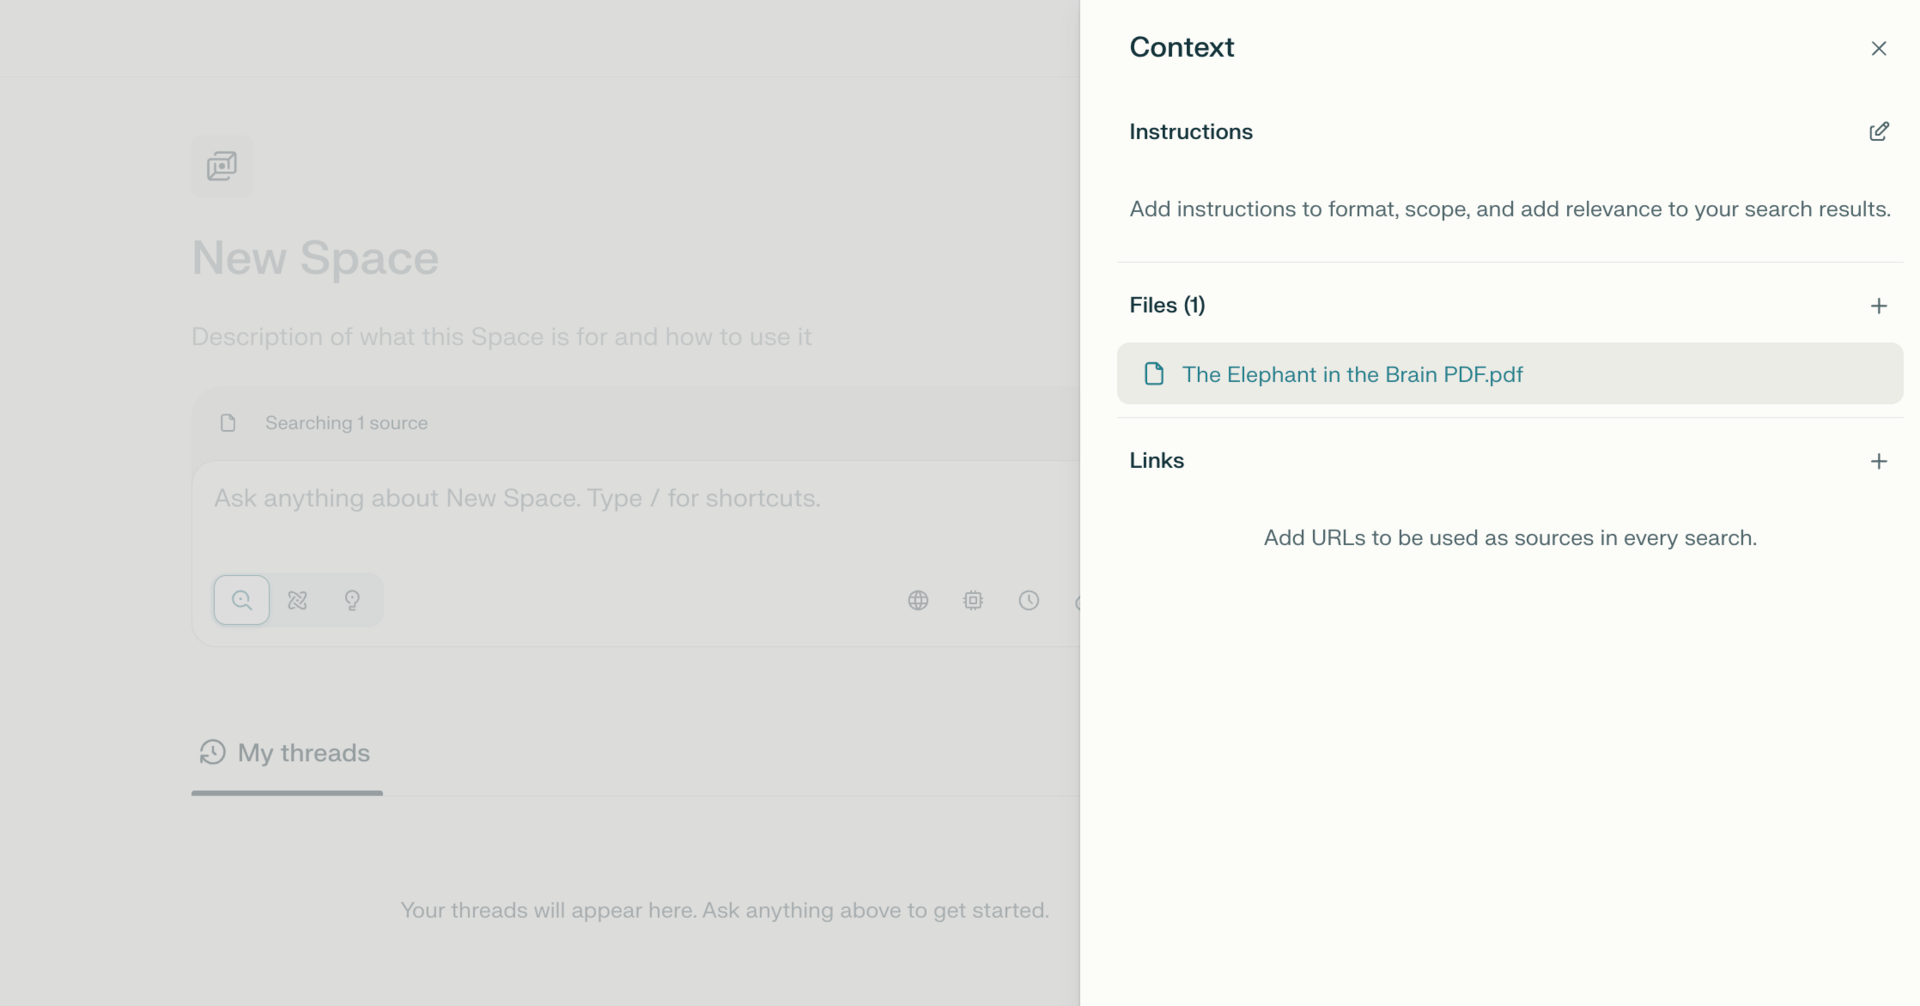The image size is (1920, 1006).
Task: Add a new link with plus icon
Action: (x=1878, y=461)
